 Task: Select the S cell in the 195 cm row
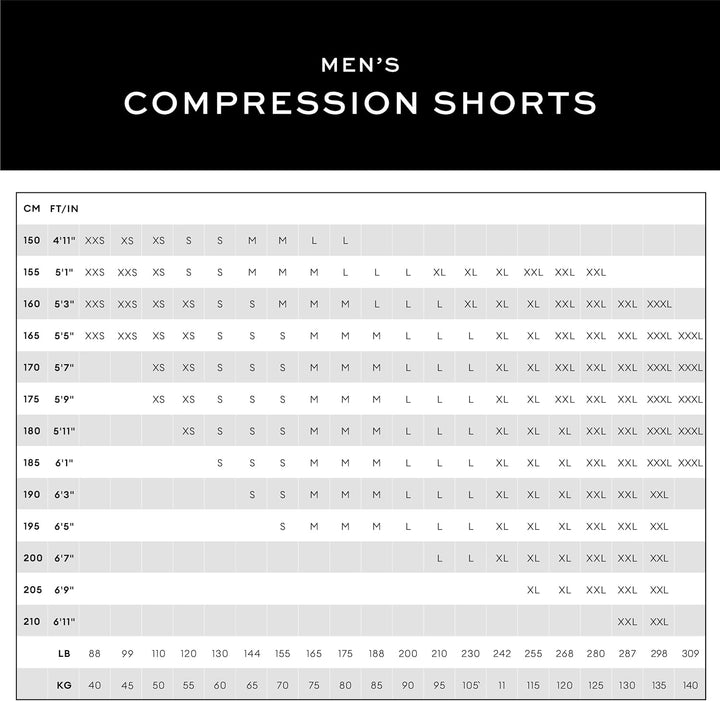(x=283, y=526)
